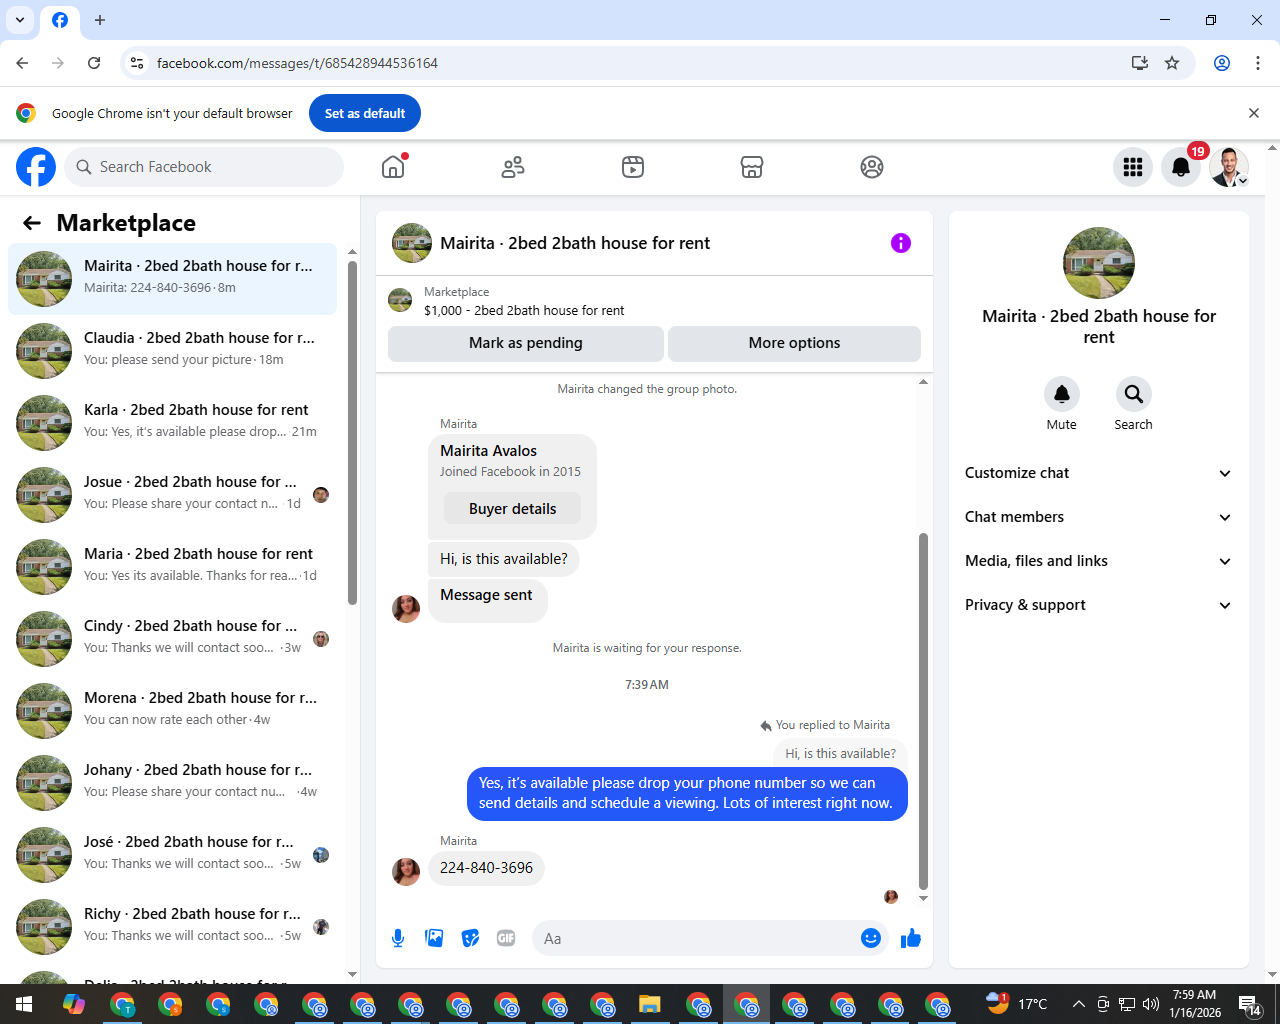Expand Privacy & support section
This screenshot has height=1024, width=1280.
(x=1098, y=605)
